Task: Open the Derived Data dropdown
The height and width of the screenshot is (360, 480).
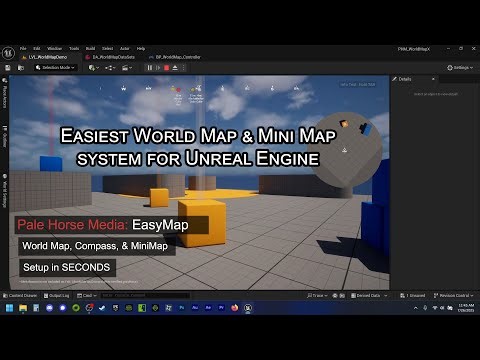Action: coord(369,296)
